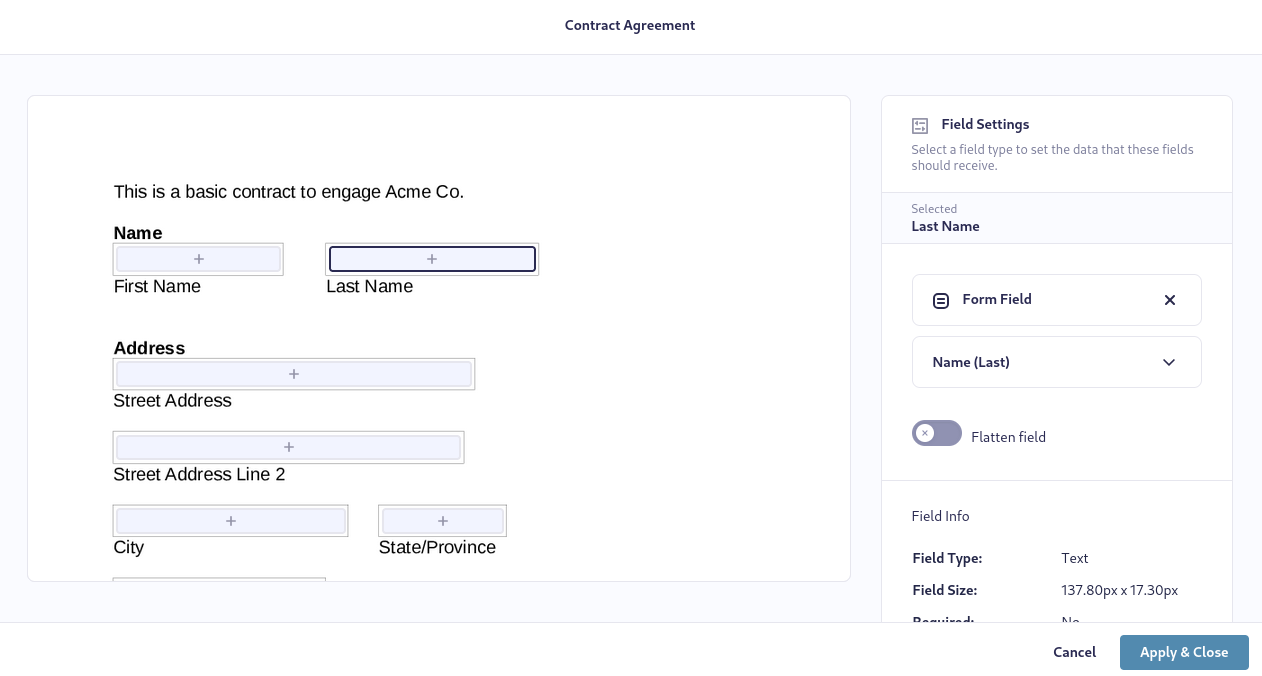Click the Contract Agreement document title

coord(630,25)
